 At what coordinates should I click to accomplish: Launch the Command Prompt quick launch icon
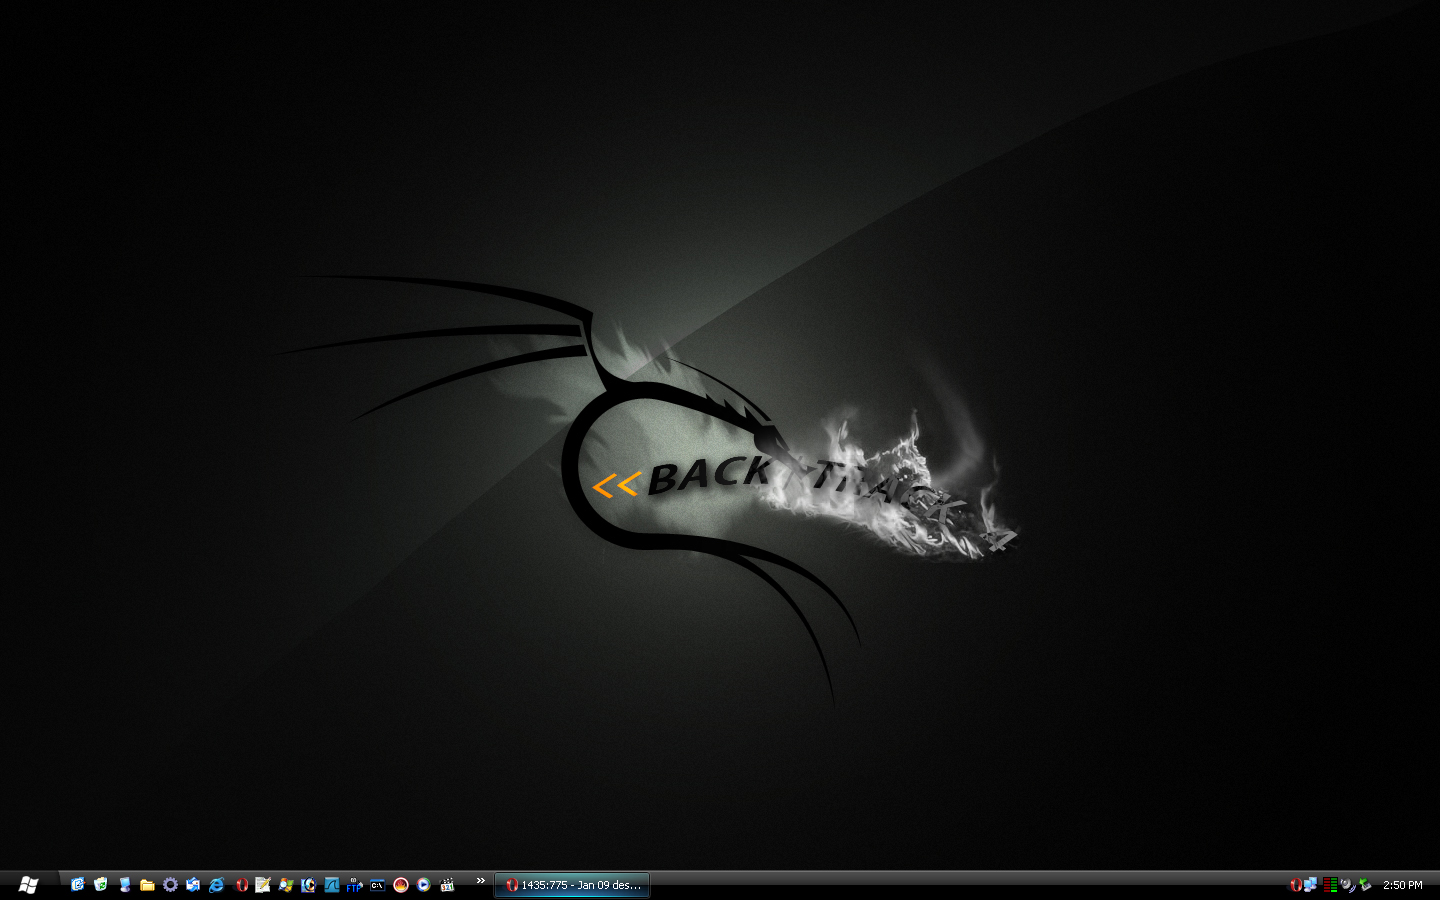[x=377, y=885]
